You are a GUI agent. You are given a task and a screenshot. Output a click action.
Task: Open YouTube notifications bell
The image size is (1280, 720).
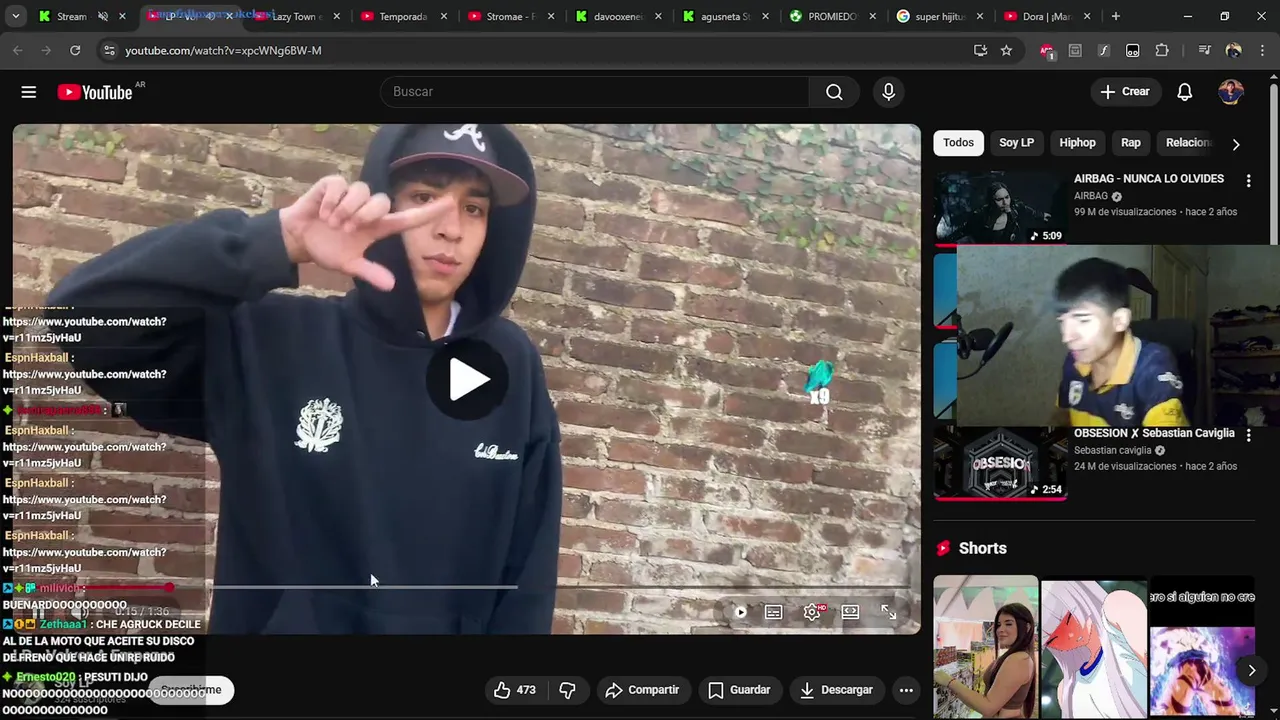tap(1184, 92)
